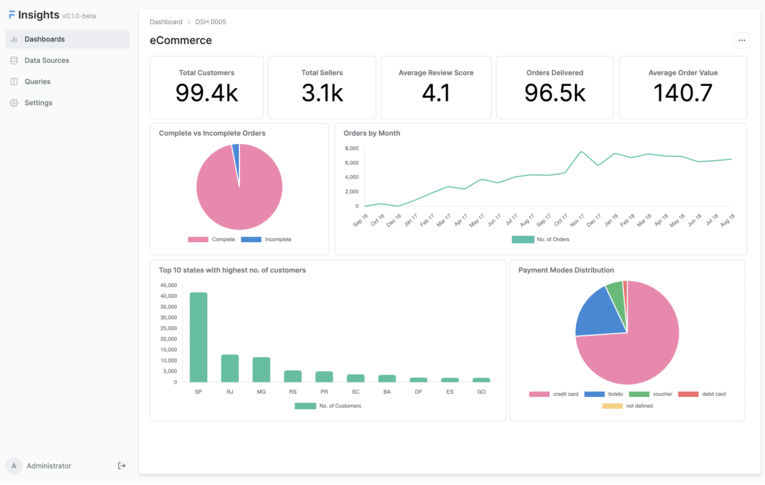Toggle the Complete legend item
Image resolution: width=765 pixels, height=485 pixels.
point(213,240)
